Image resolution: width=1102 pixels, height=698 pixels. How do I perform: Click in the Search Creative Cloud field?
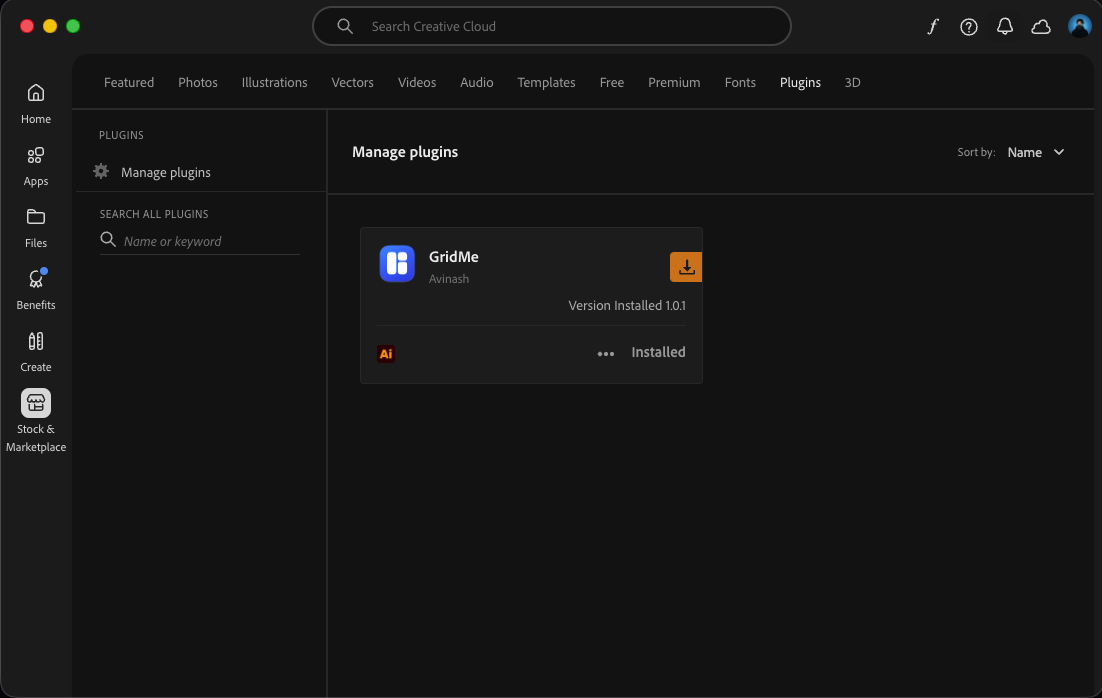tap(552, 26)
